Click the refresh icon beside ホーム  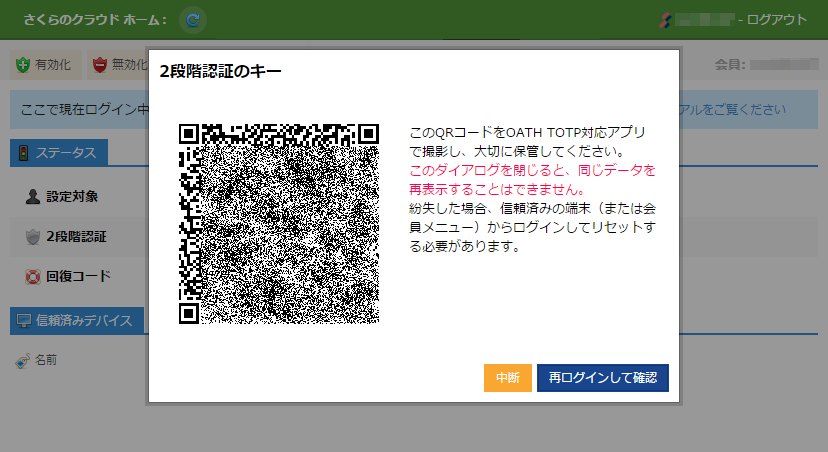pos(193,19)
